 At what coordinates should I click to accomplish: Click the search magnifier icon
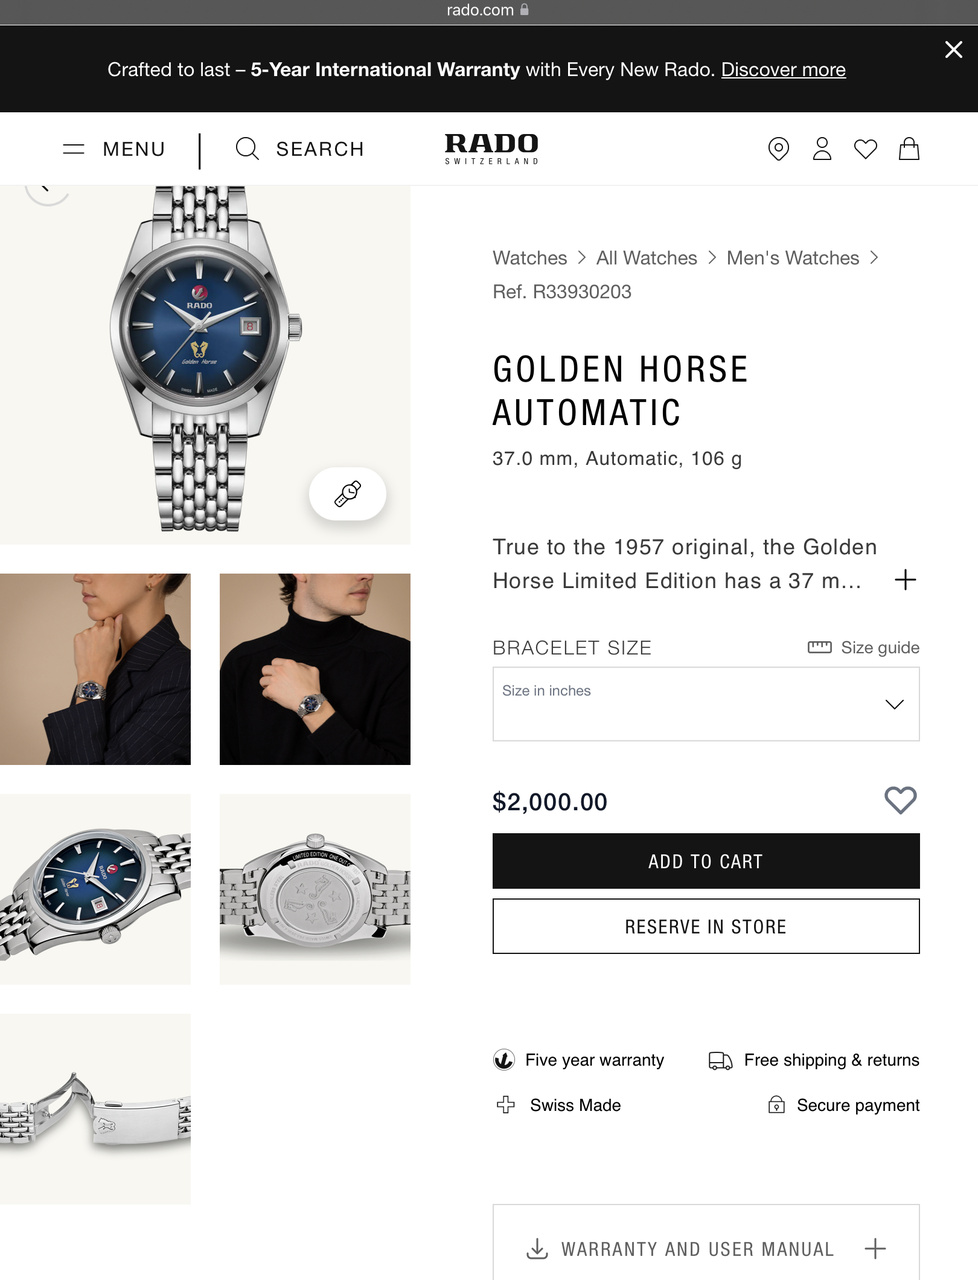[x=247, y=149]
